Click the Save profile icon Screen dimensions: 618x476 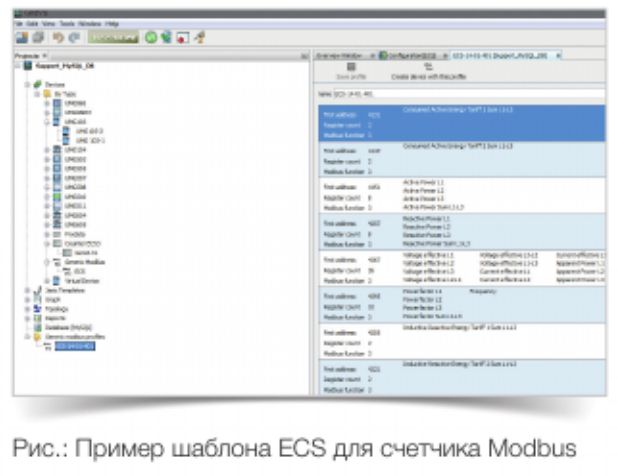click(351, 68)
